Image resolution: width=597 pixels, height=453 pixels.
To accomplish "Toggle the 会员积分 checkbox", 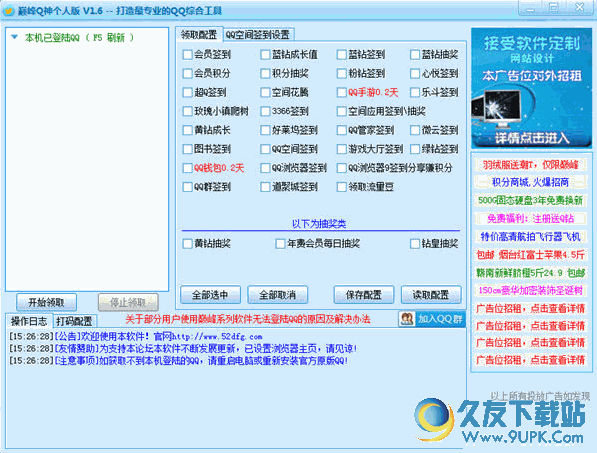I will click(x=187, y=73).
